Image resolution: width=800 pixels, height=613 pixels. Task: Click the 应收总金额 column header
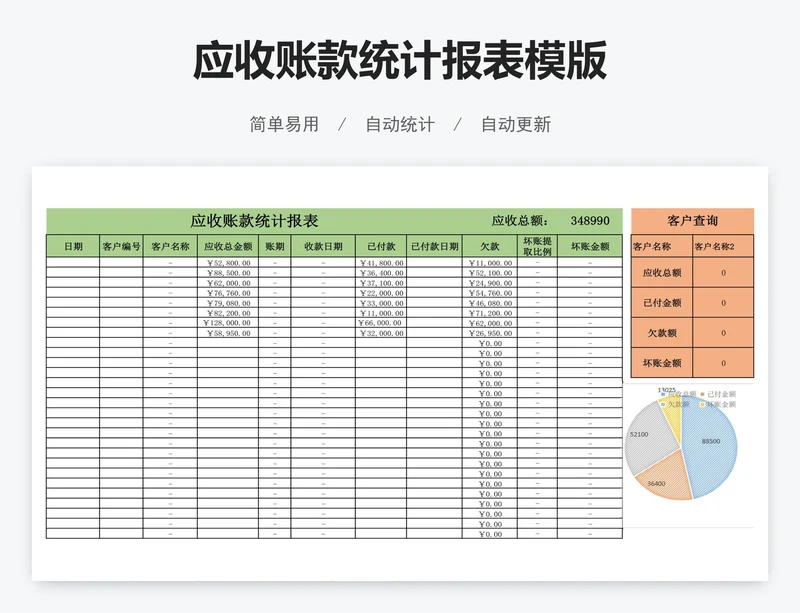(x=228, y=246)
